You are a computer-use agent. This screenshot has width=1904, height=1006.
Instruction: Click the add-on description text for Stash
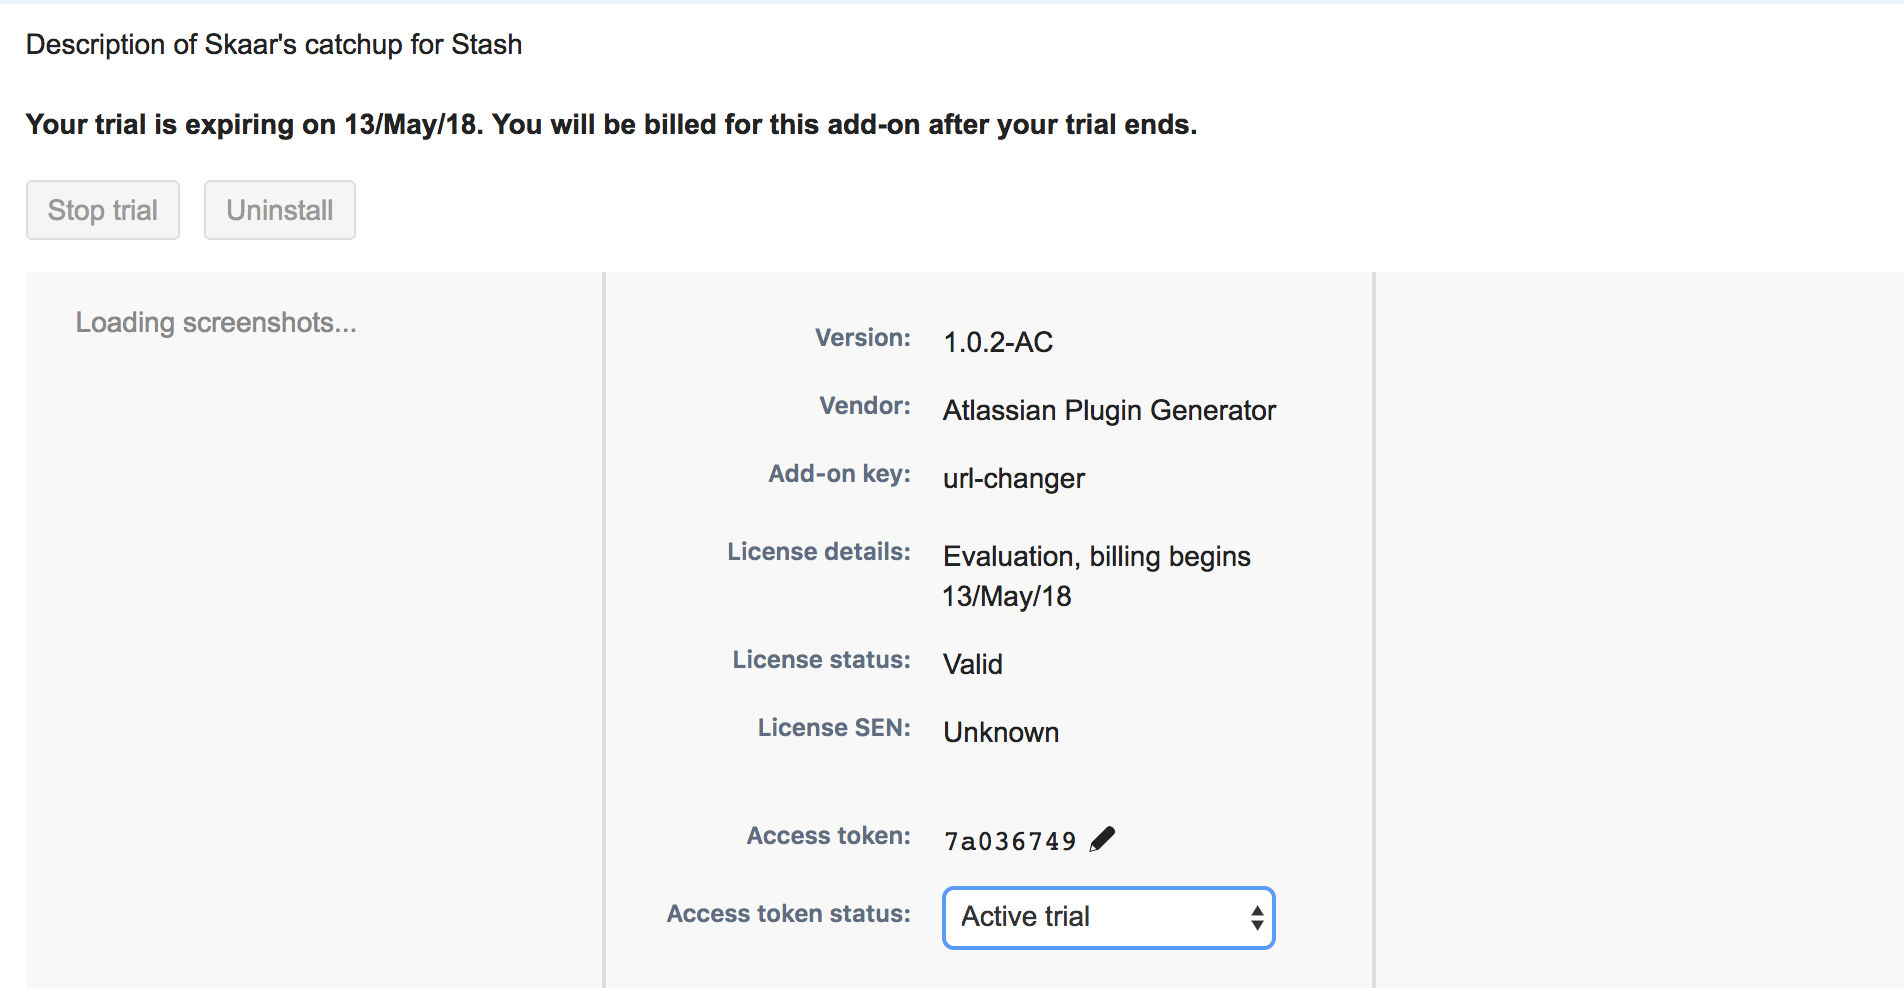pyautogui.click(x=274, y=44)
